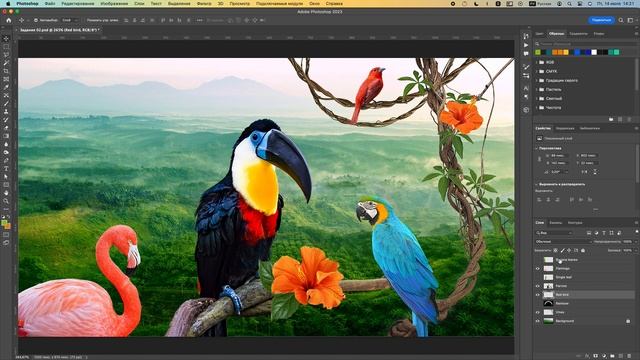Screen dimensions: 640x360
Task: Lock image pixels brush icon
Action: pyautogui.click(x=562, y=250)
